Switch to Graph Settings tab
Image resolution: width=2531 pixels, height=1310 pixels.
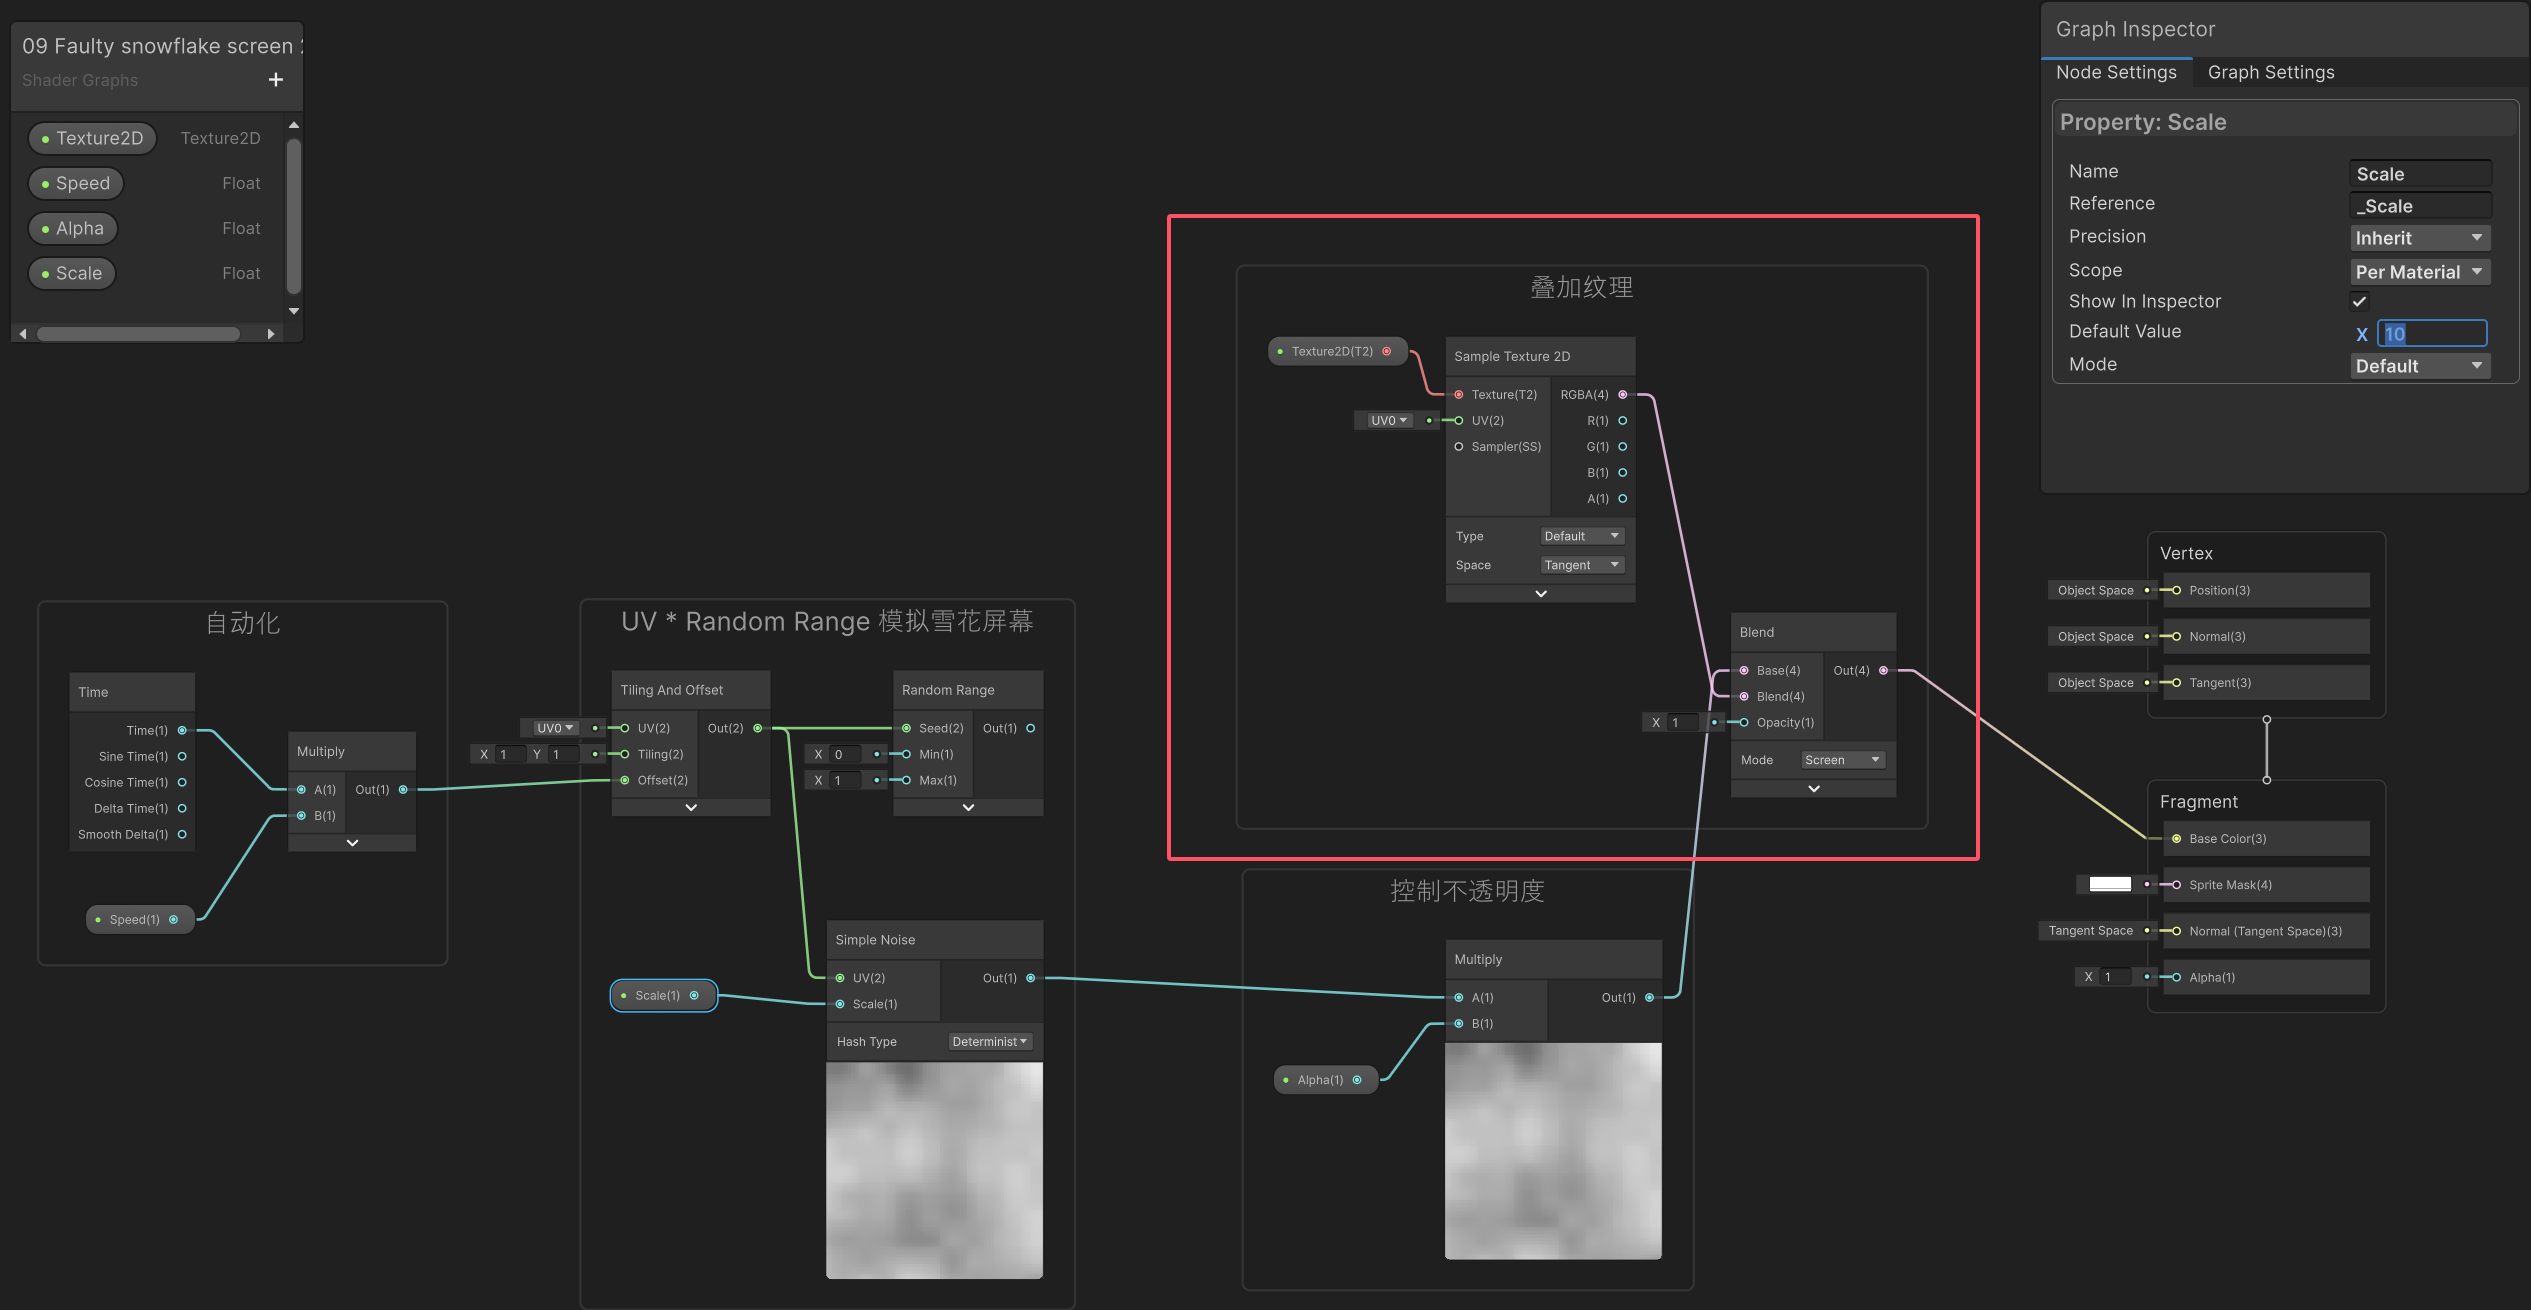click(x=2271, y=72)
